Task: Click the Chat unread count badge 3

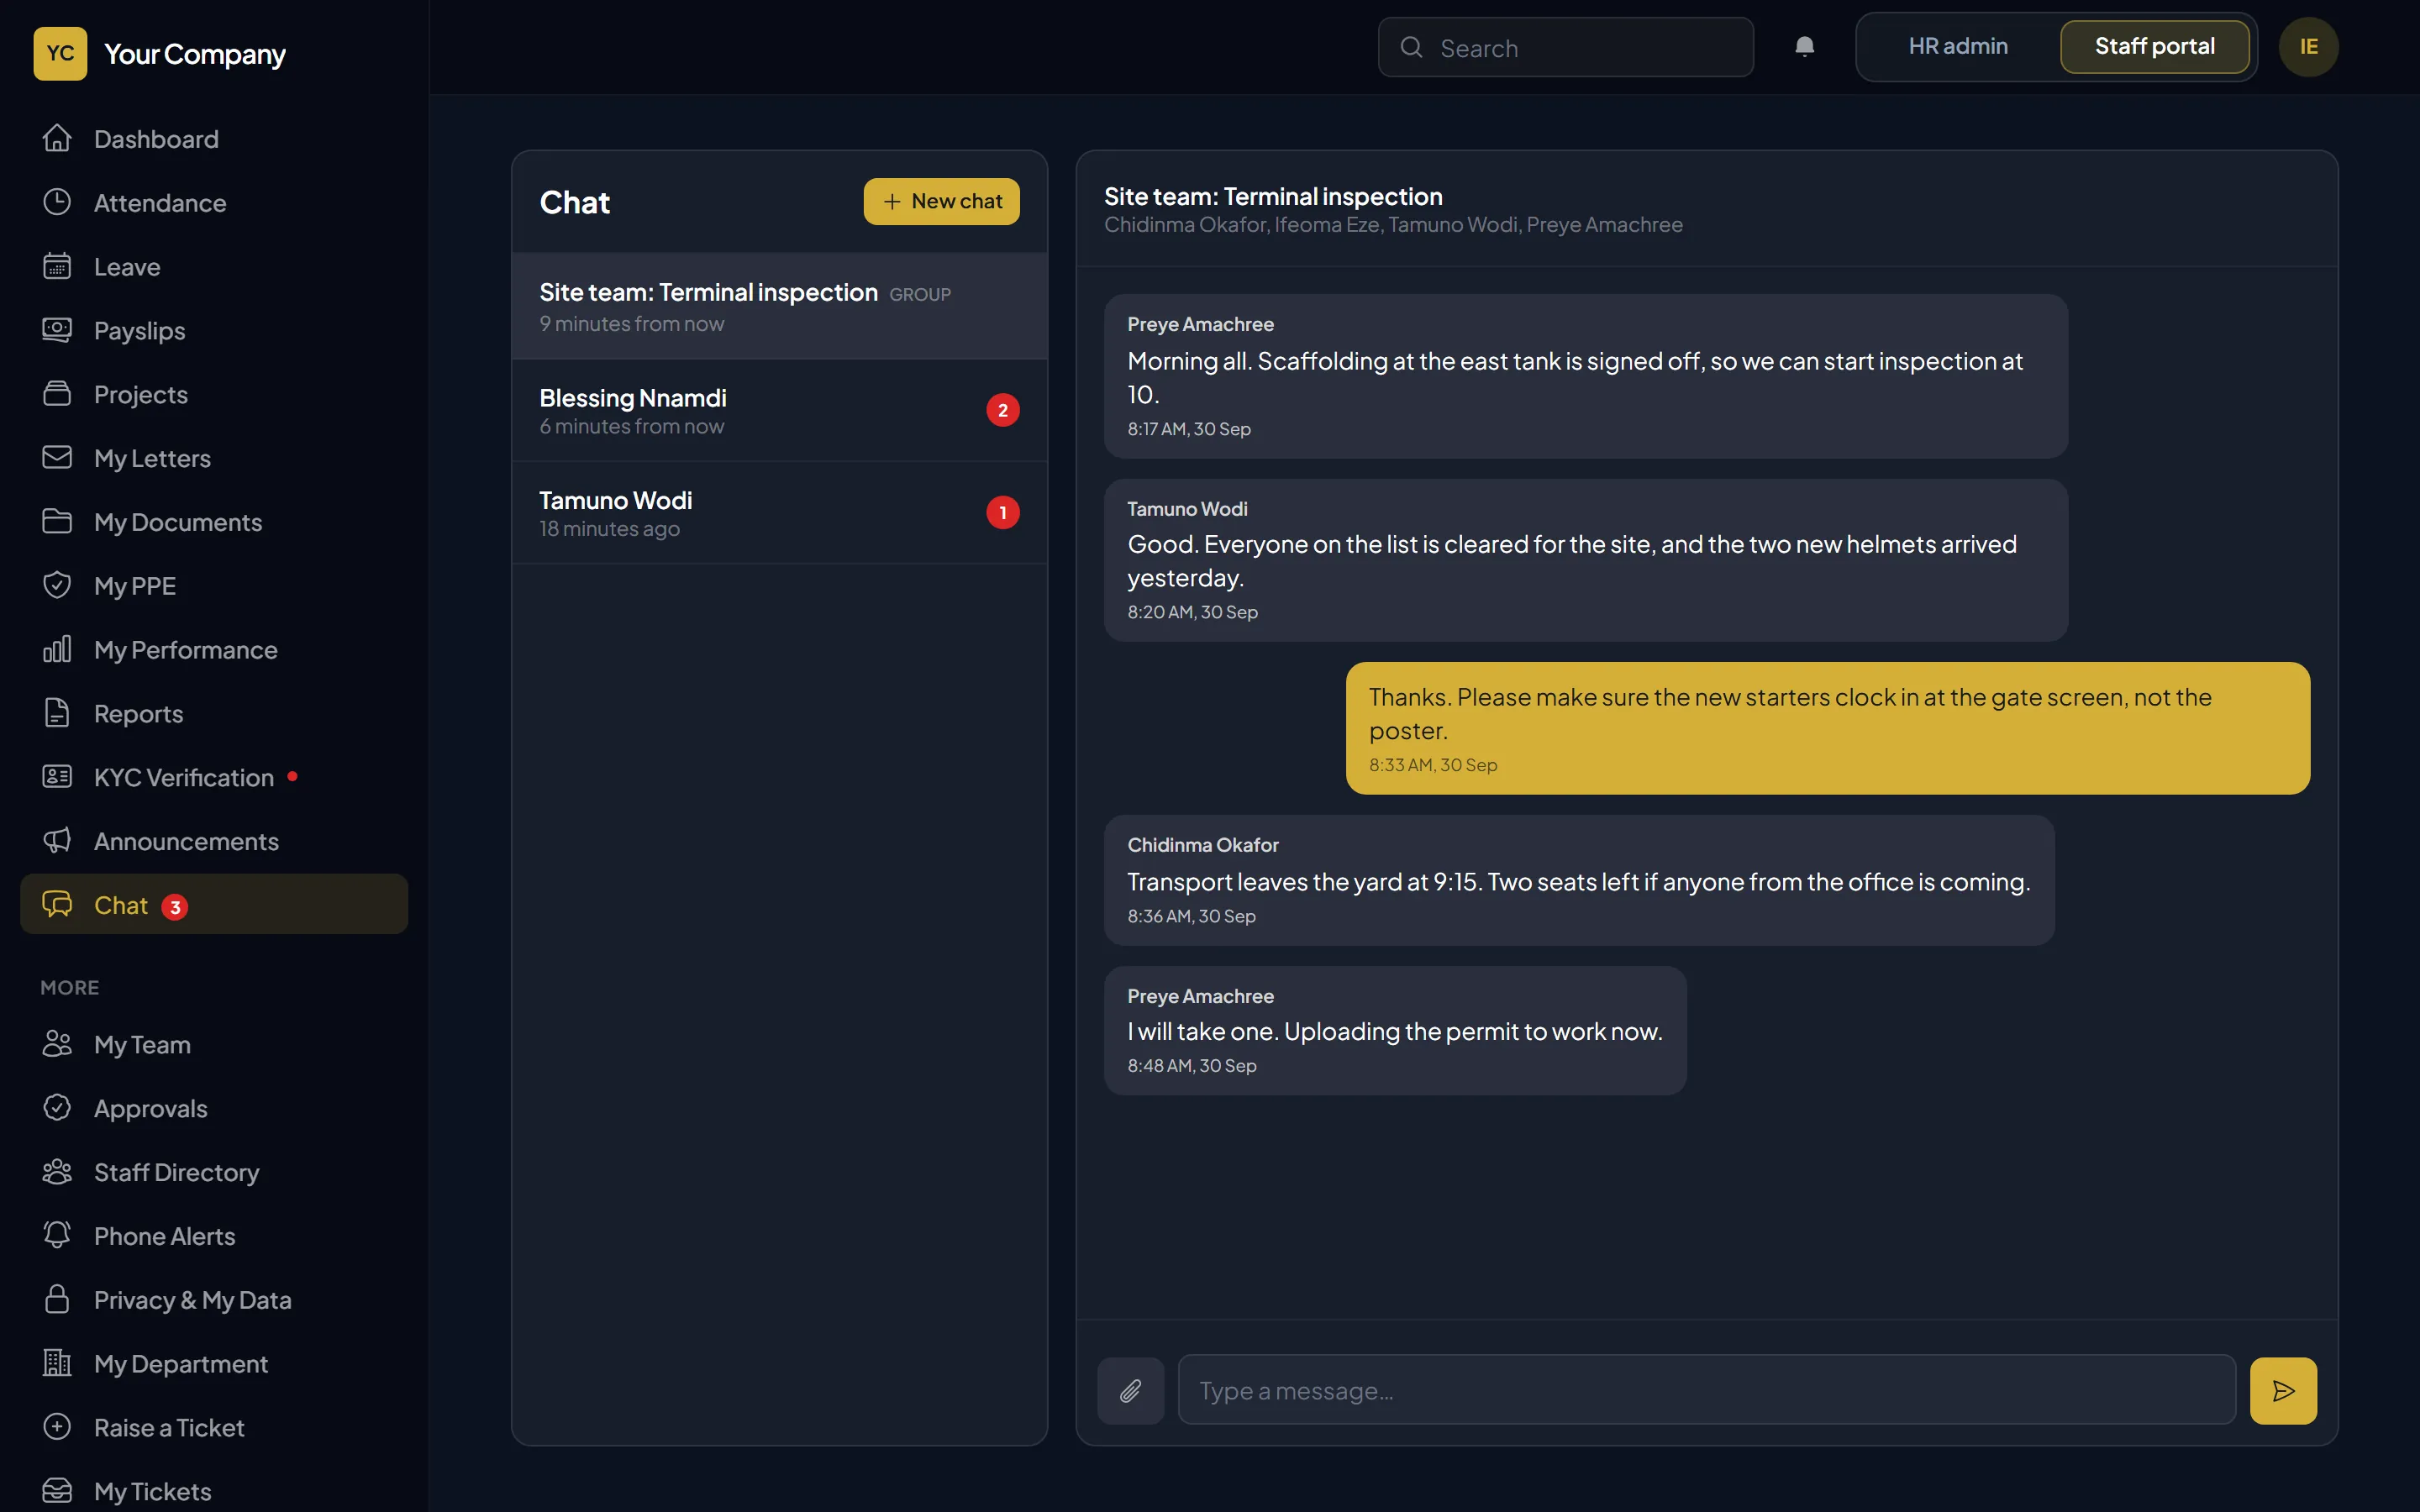Action: tap(175, 907)
